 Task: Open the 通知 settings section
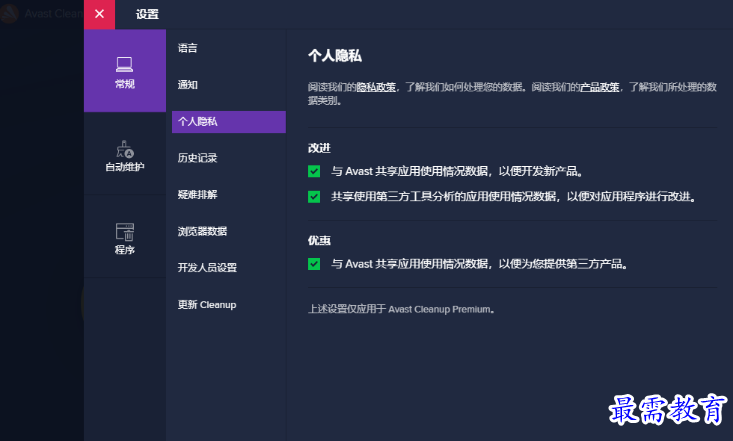click(187, 85)
